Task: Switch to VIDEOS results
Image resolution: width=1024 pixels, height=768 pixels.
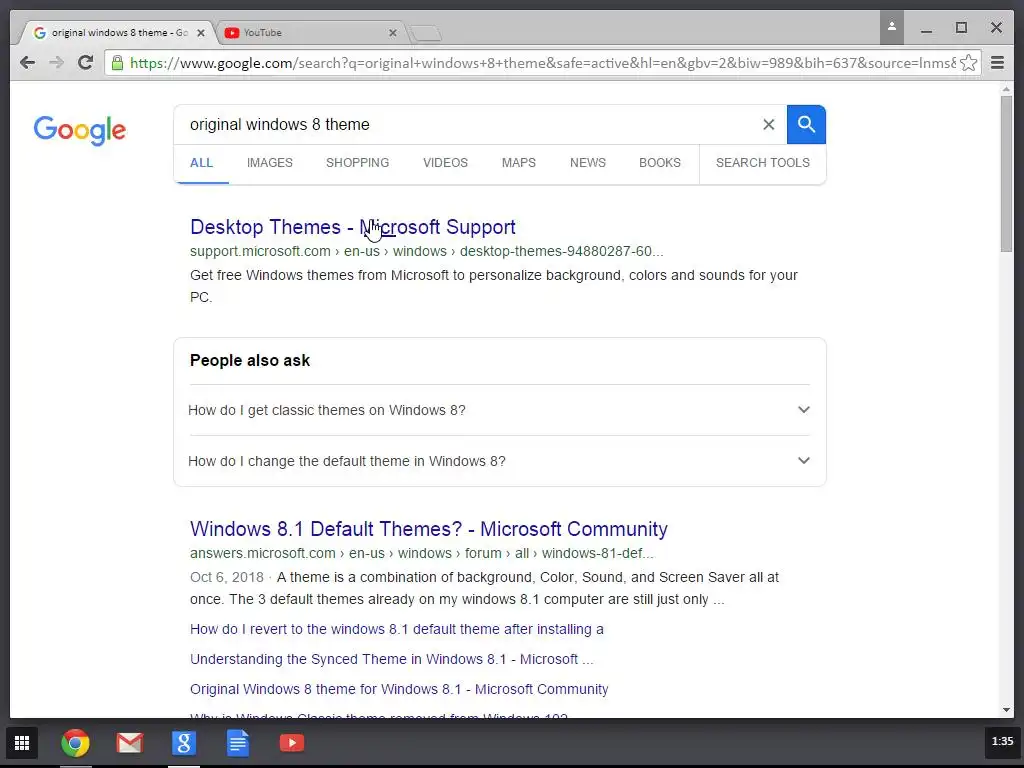Action: [445, 163]
